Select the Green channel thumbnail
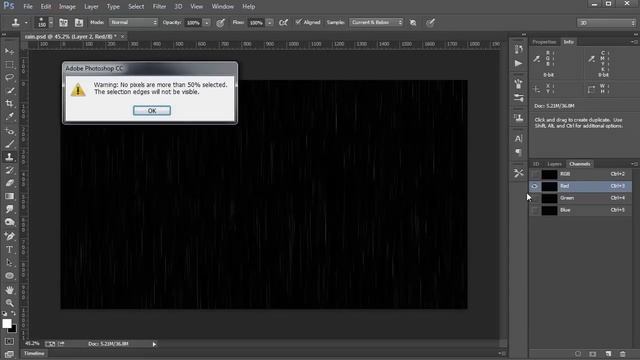640x360 pixels. [x=549, y=198]
